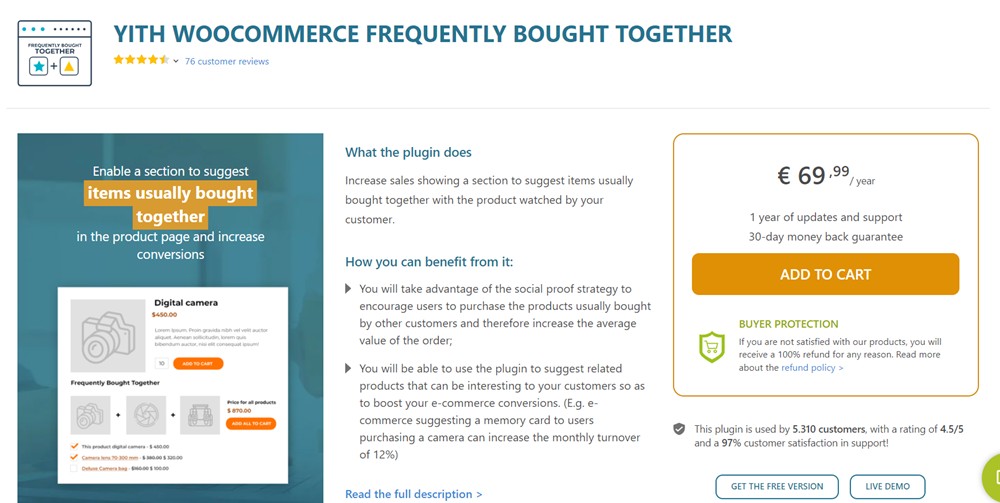Click the camera bag product thumbnail

[199, 414]
